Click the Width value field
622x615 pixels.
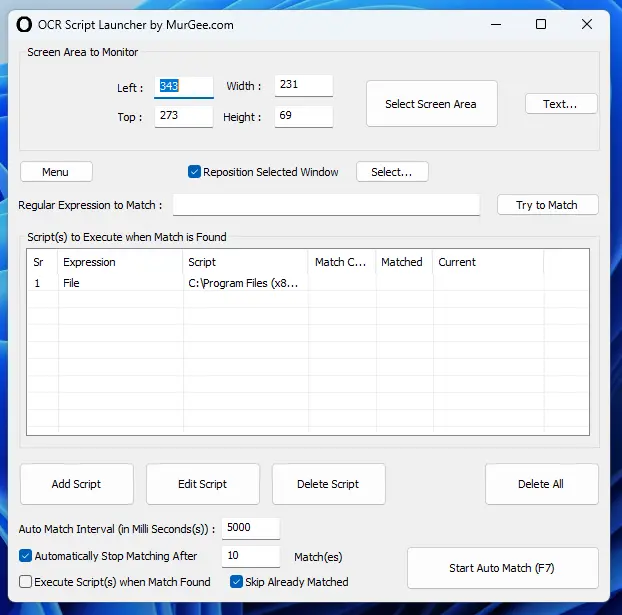(x=304, y=86)
